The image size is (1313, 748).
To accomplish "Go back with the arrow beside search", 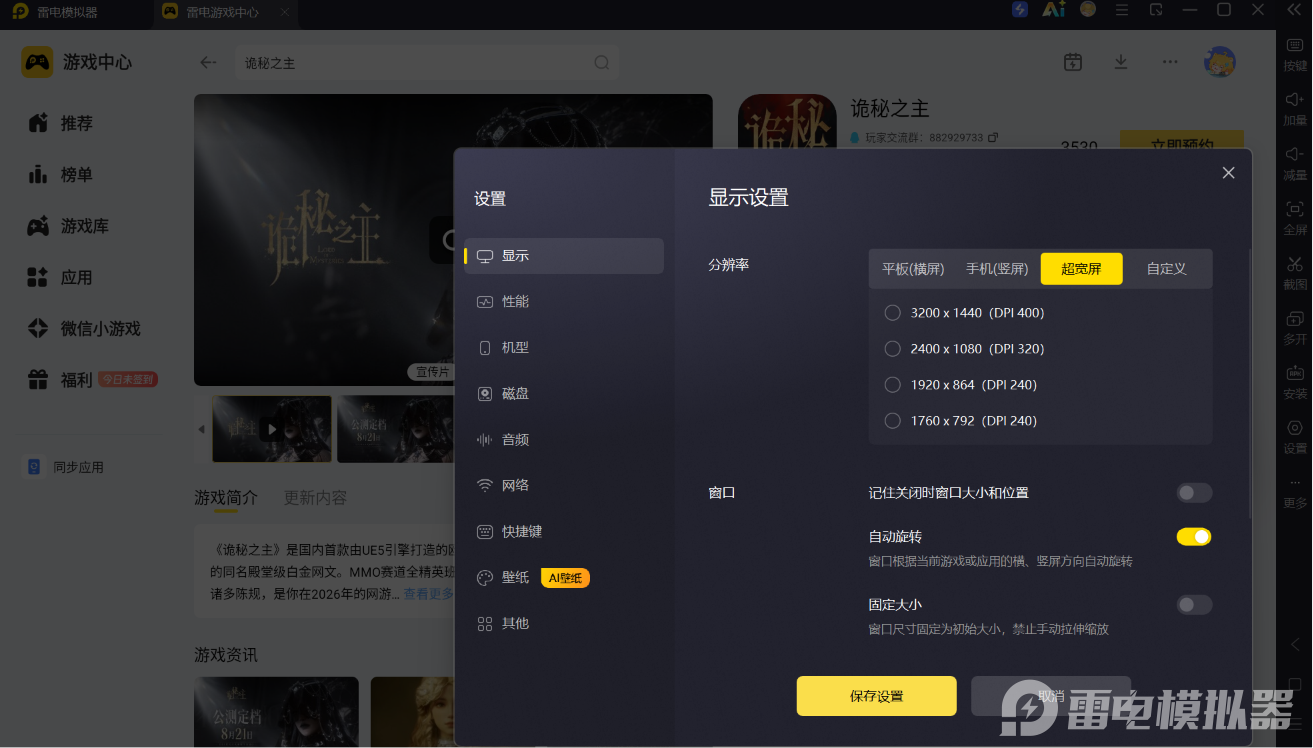I will click(208, 62).
